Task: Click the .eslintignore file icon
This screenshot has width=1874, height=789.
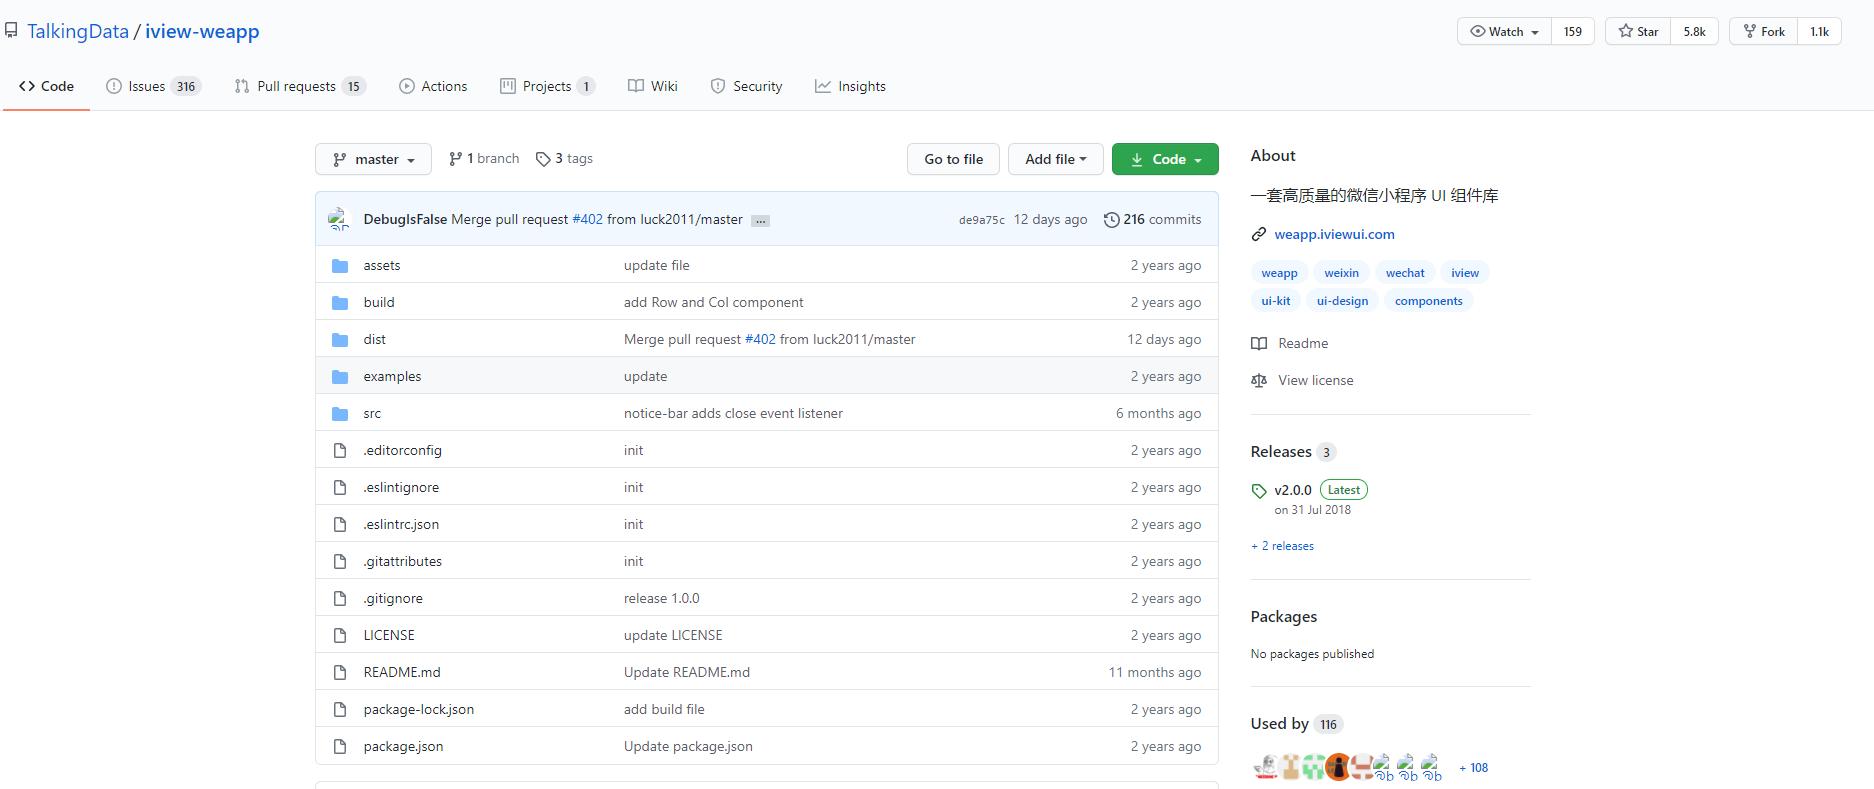Action: tap(340, 487)
